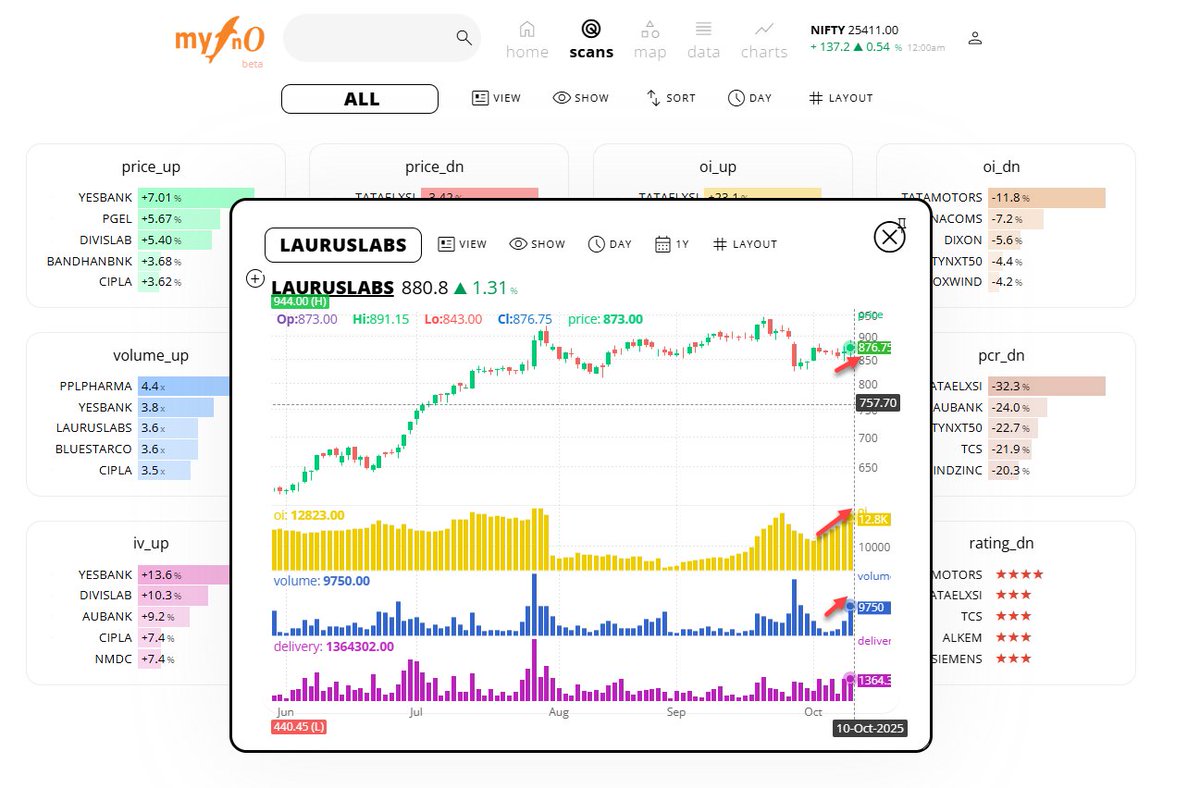The image size is (1200, 788).
Task: Open the LAYOUT selector in the popup
Action: pyautogui.click(x=744, y=243)
